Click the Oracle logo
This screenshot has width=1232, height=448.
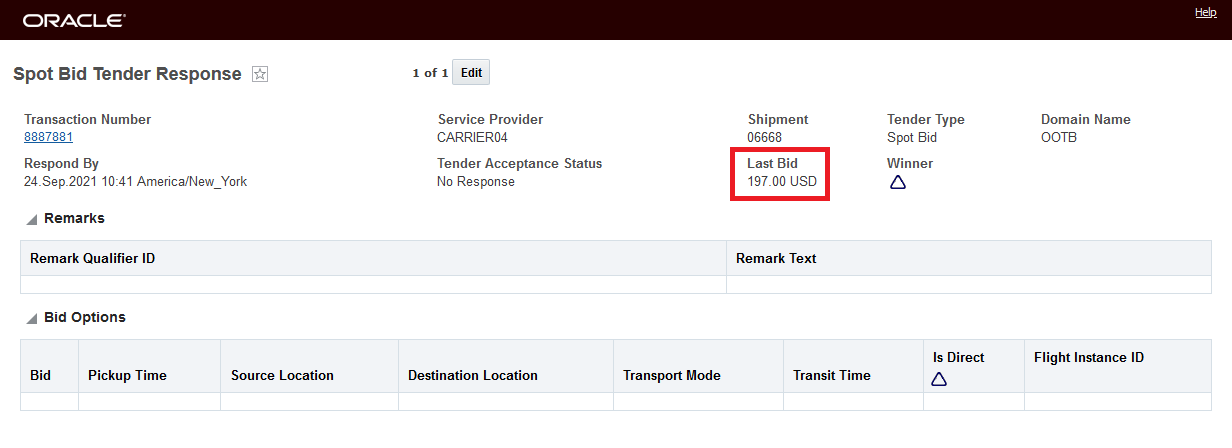click(x=74, y=20)
